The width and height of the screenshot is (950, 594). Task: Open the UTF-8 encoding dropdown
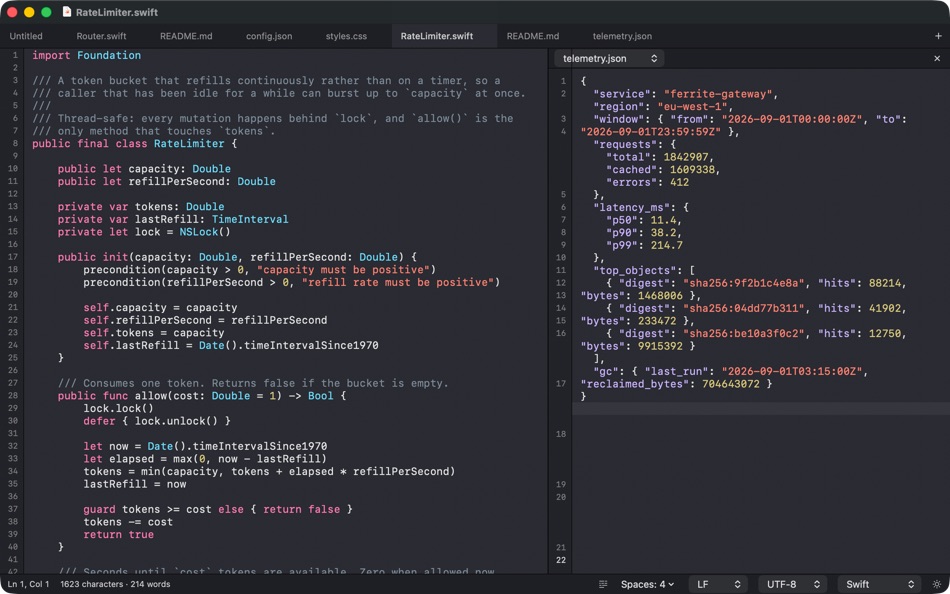click(793, 584)
